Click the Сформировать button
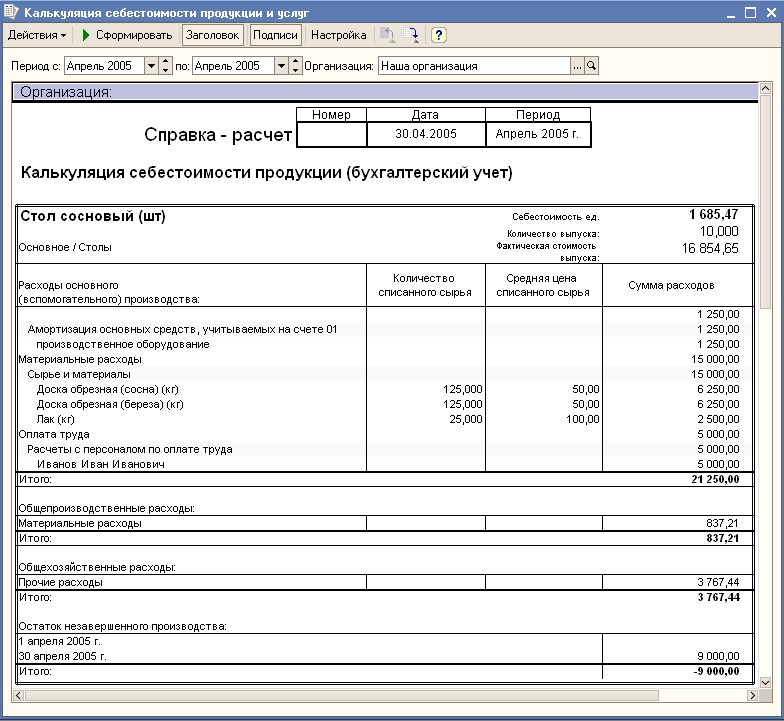784x721 pixels. tap(127, 35)
